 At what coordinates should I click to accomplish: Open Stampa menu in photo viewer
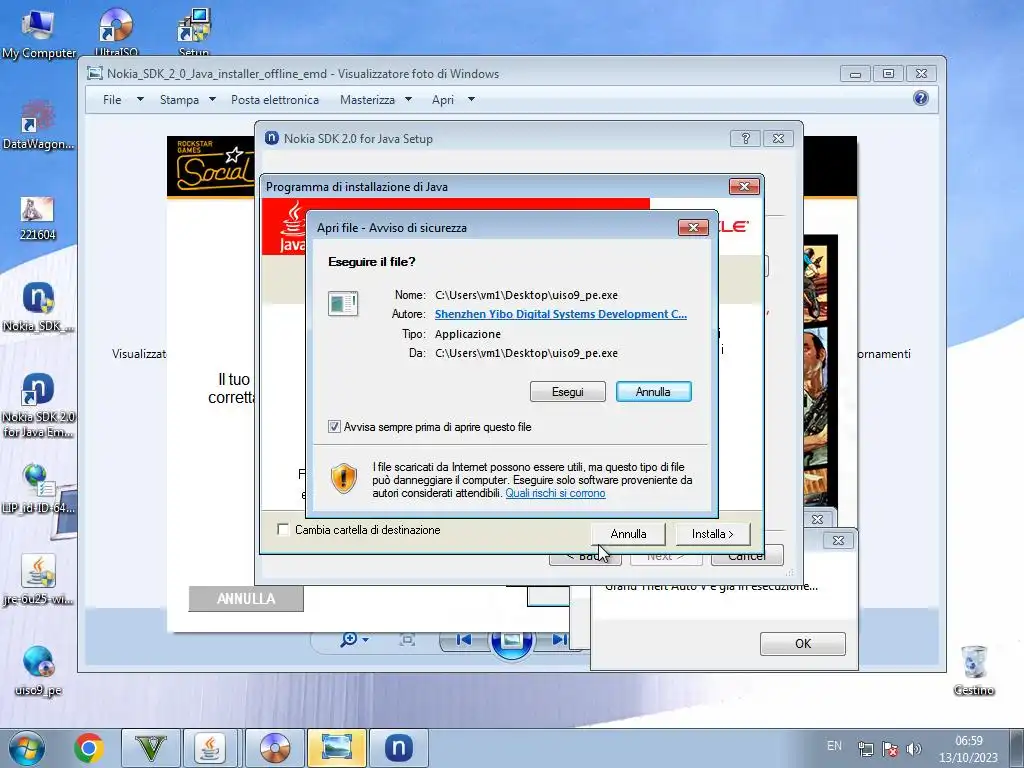coord(179,100)
